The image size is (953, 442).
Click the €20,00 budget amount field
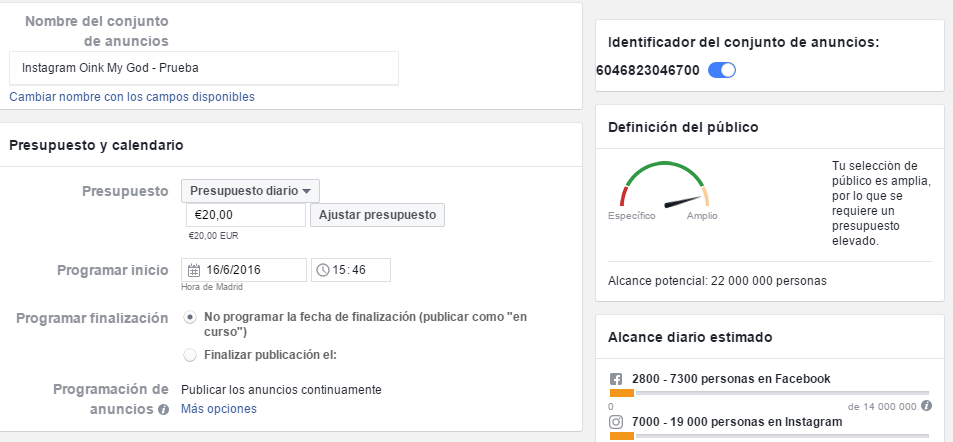click(245, 215)
